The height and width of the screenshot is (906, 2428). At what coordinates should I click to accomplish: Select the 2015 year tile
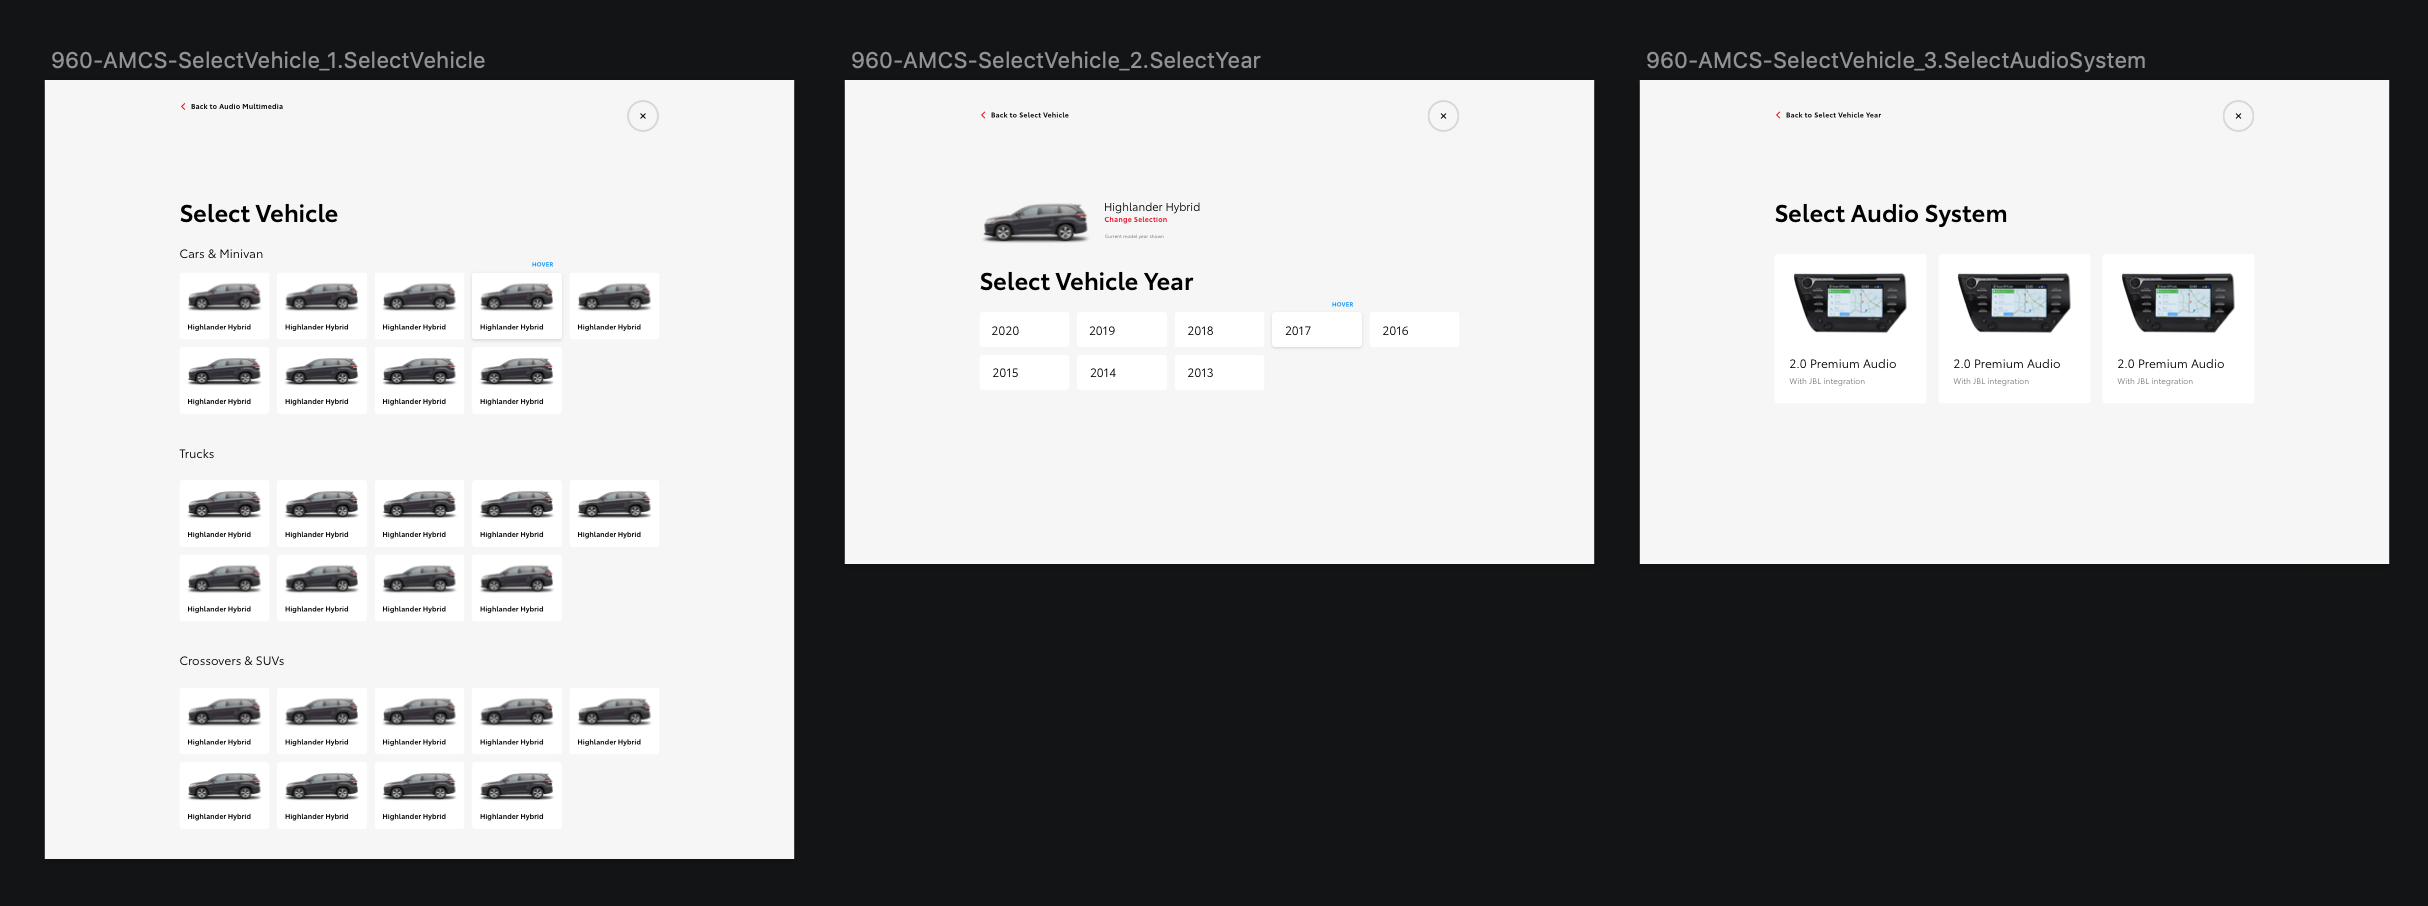click(x=1024, y=372)
